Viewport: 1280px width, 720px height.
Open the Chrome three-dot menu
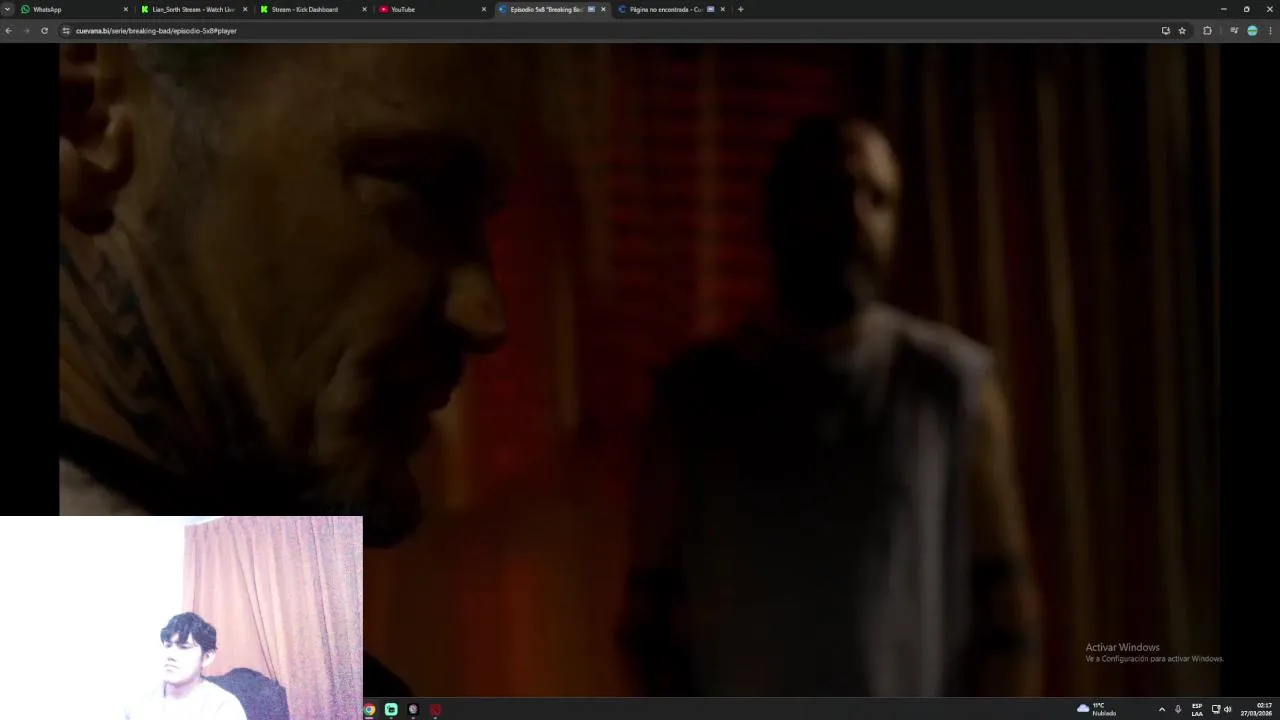click(x=1271, y=31)
